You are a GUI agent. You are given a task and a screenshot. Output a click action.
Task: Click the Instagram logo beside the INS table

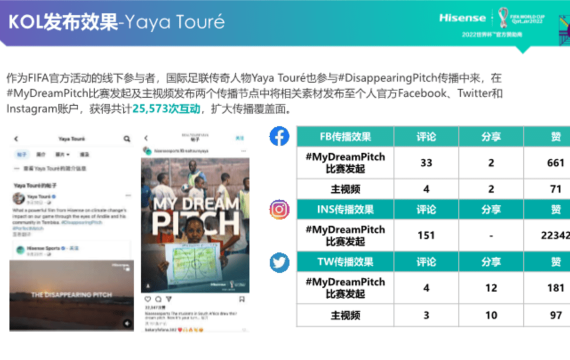click(x=279, y=209)
